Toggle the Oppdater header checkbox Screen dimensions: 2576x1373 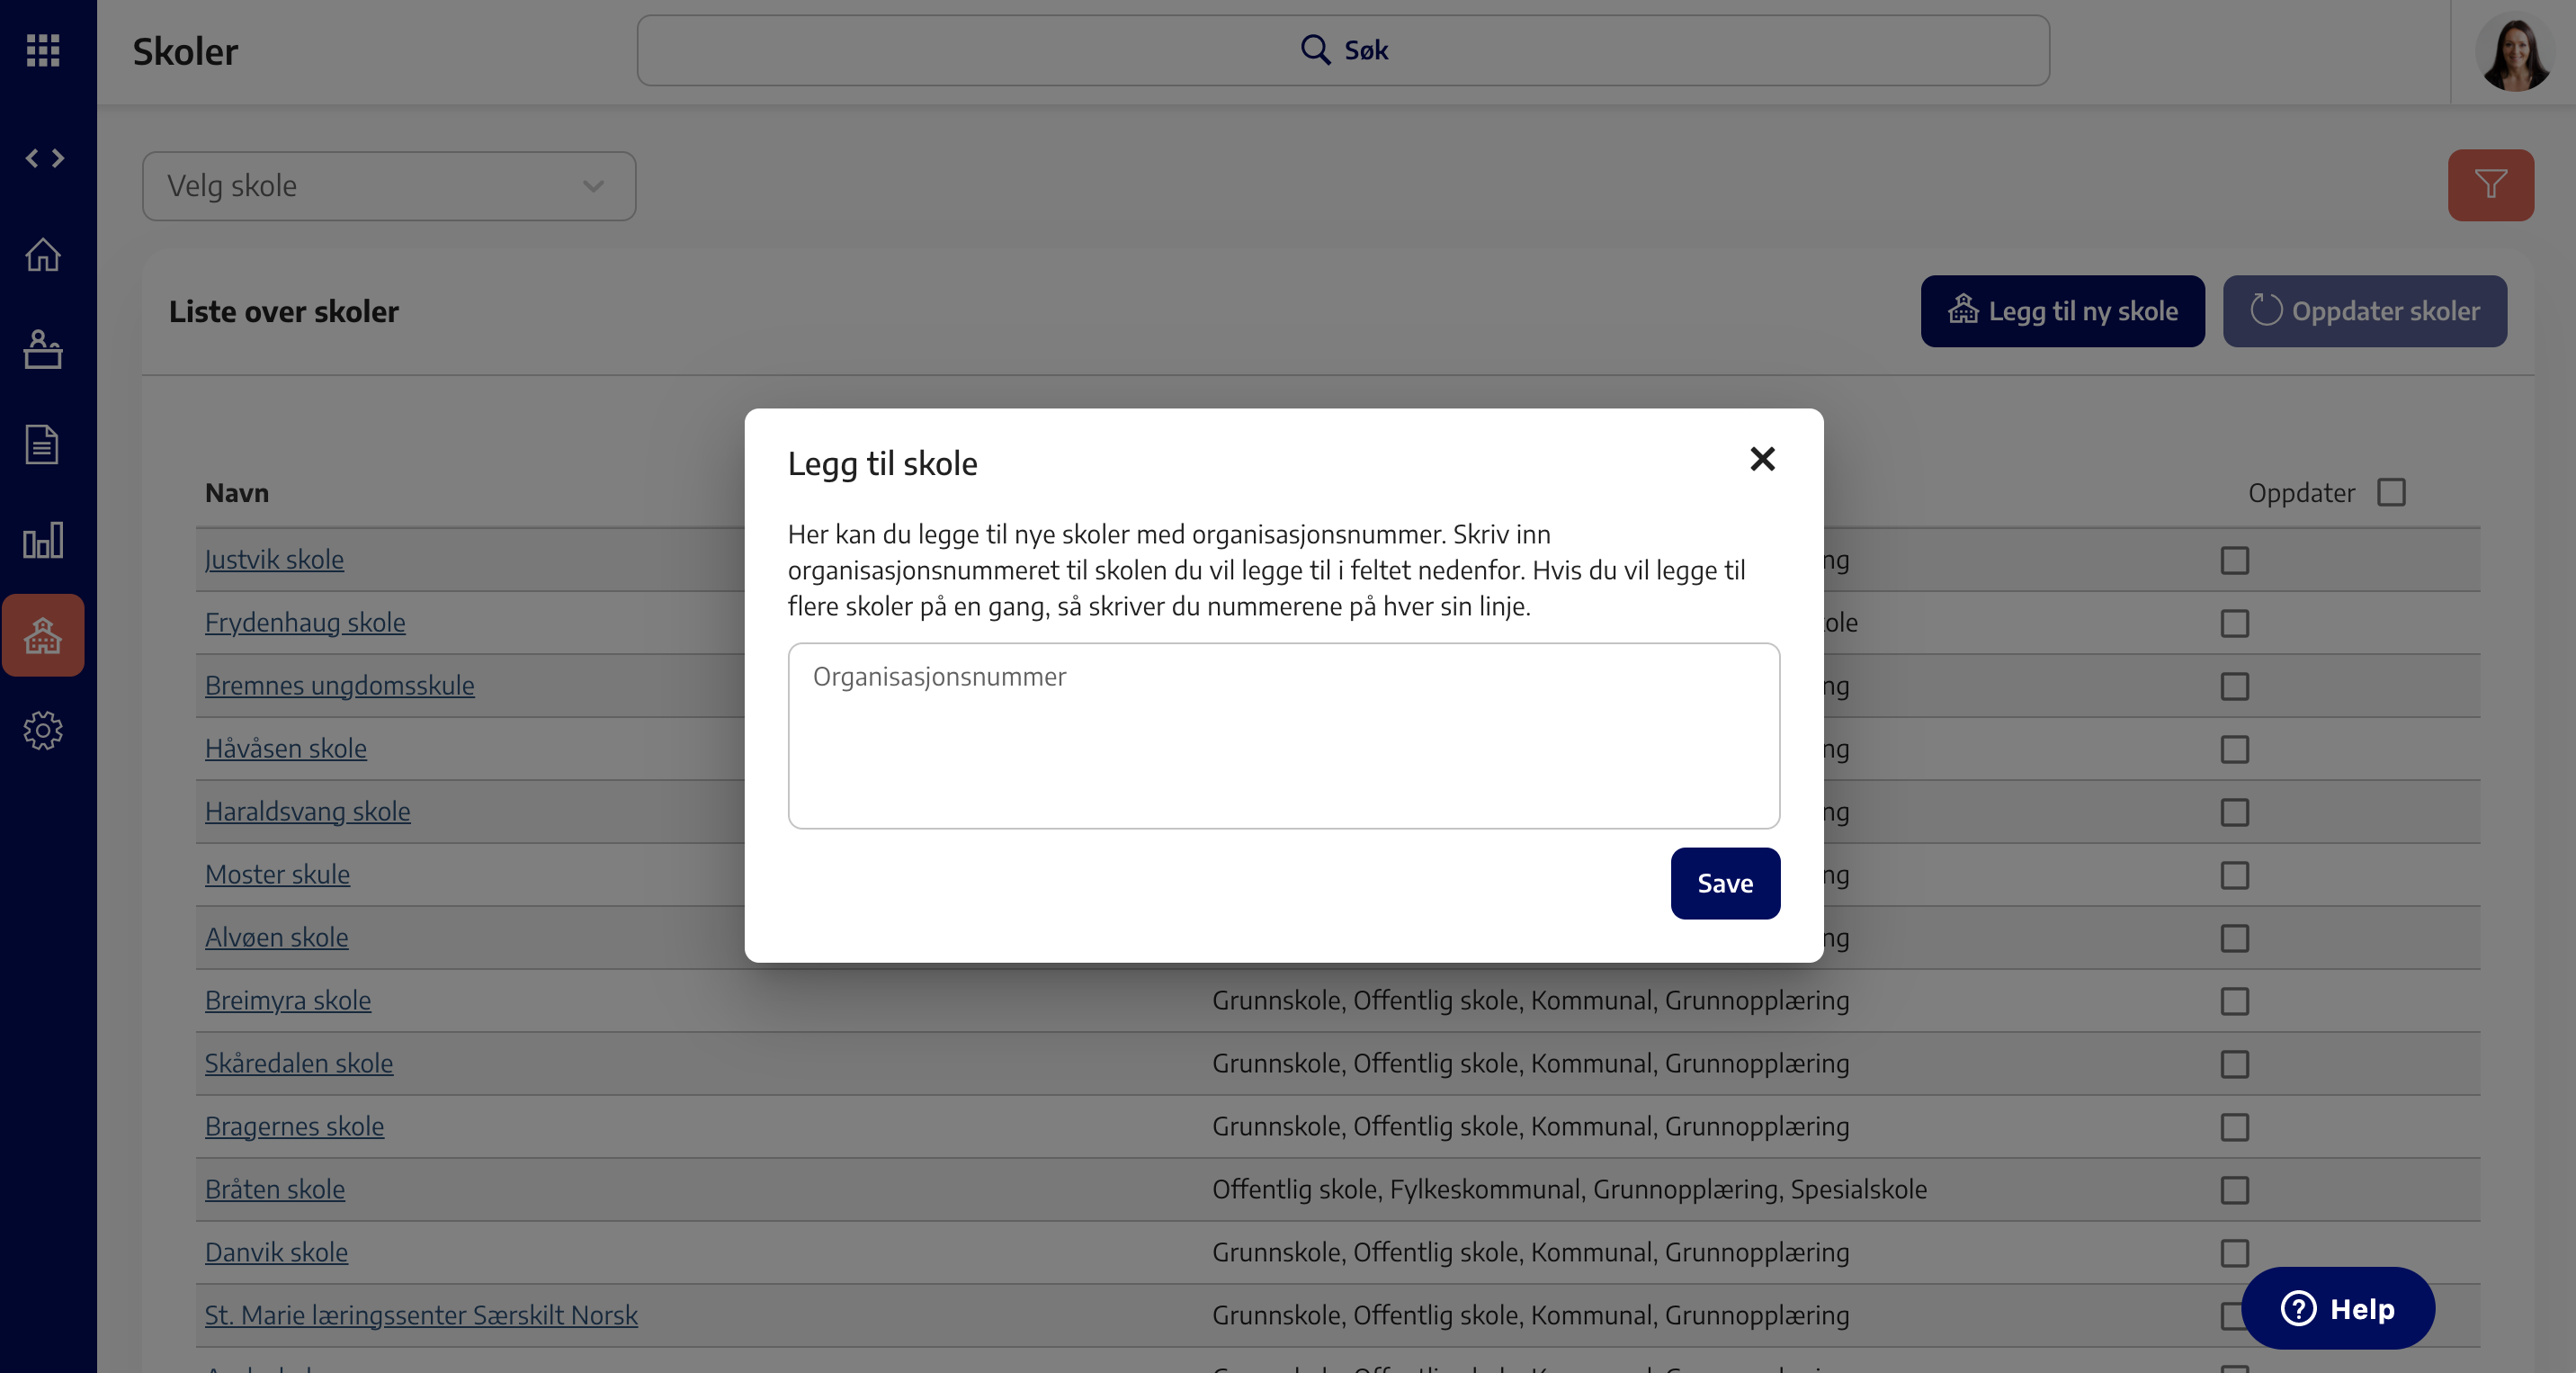tap(2391, 493)
